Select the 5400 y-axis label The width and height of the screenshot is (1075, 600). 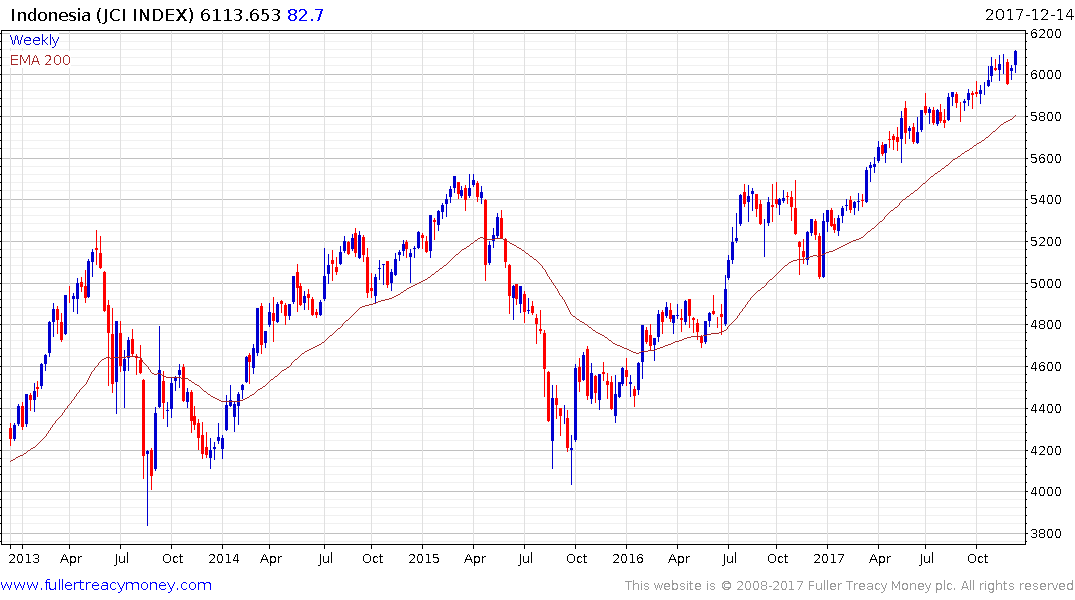point(1046,200)
